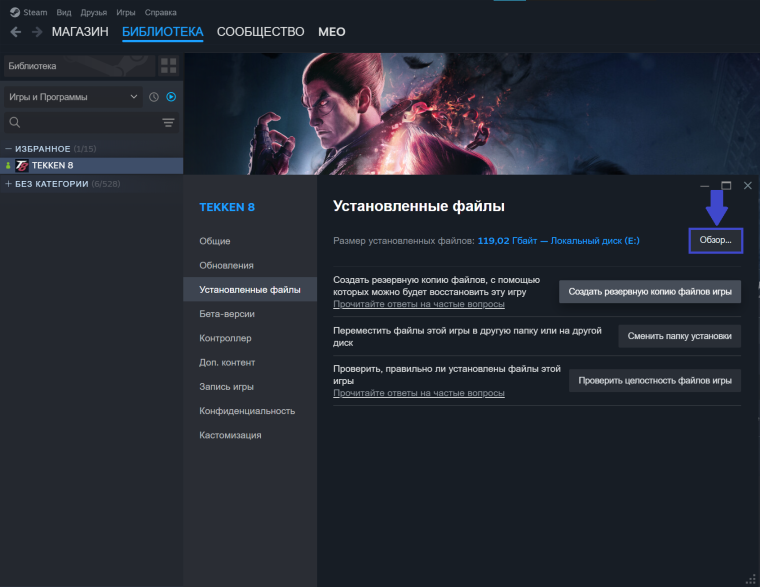Open the Кастомизация section

click(x=230, y=435)
